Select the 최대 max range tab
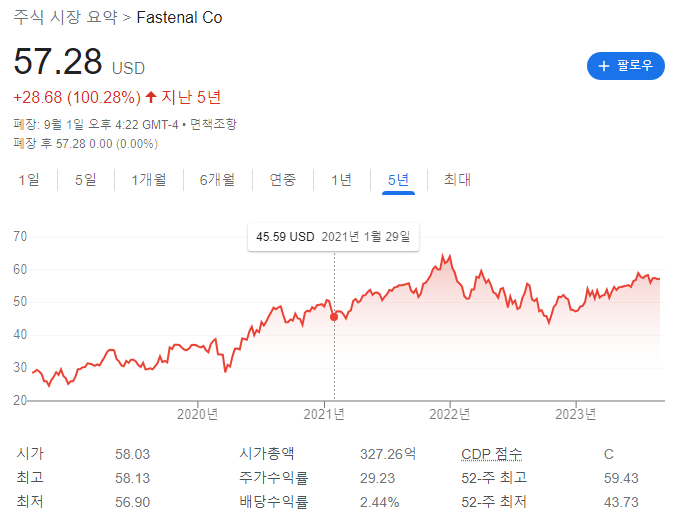This screenshot has width=673, height=518. pyautogui.click(x=457, y=179)
